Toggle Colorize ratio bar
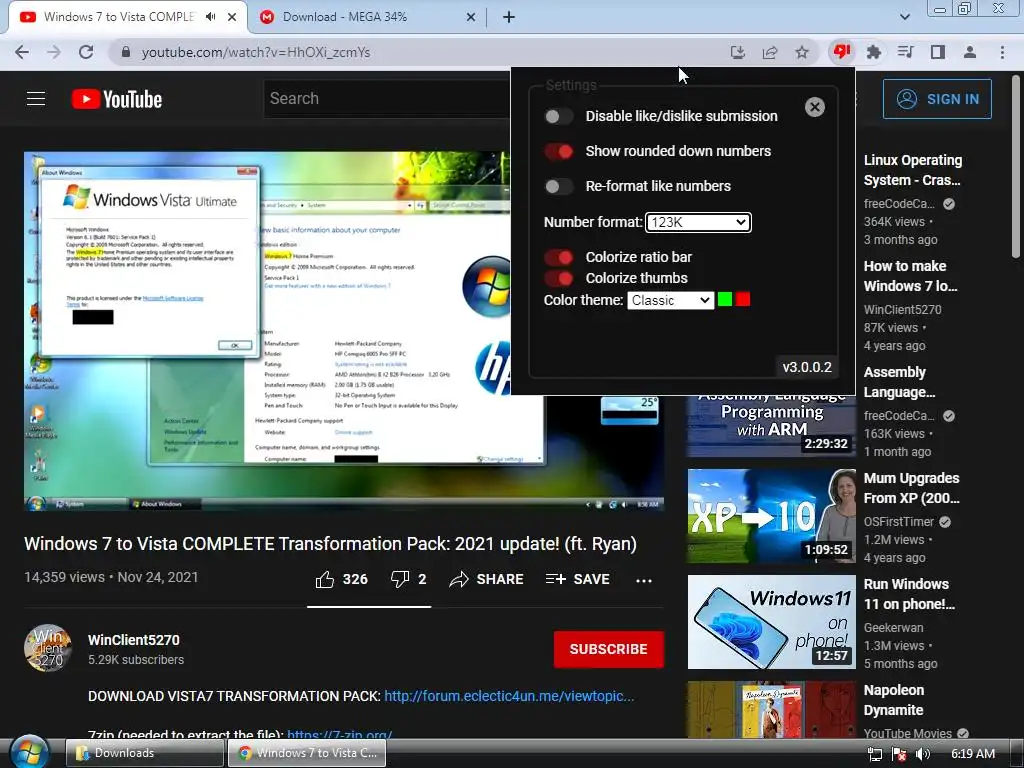The width and height of the screenshot is (1024, 768). (558, 257)
